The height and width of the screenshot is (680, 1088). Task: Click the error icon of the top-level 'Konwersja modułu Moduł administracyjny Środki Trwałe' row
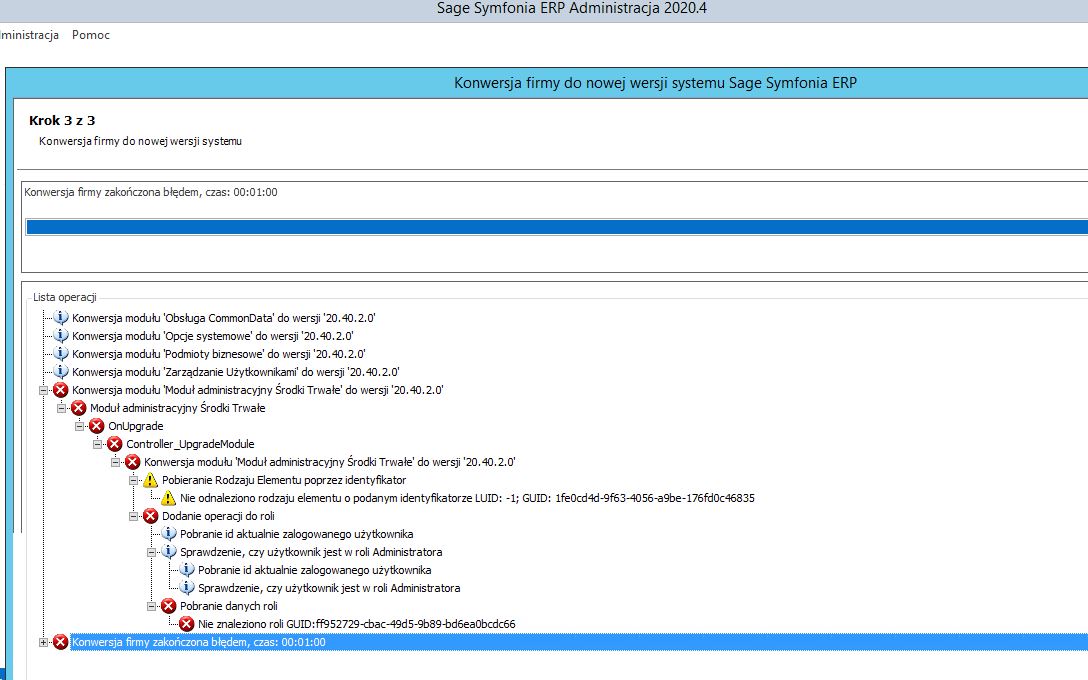coord(61,390)
